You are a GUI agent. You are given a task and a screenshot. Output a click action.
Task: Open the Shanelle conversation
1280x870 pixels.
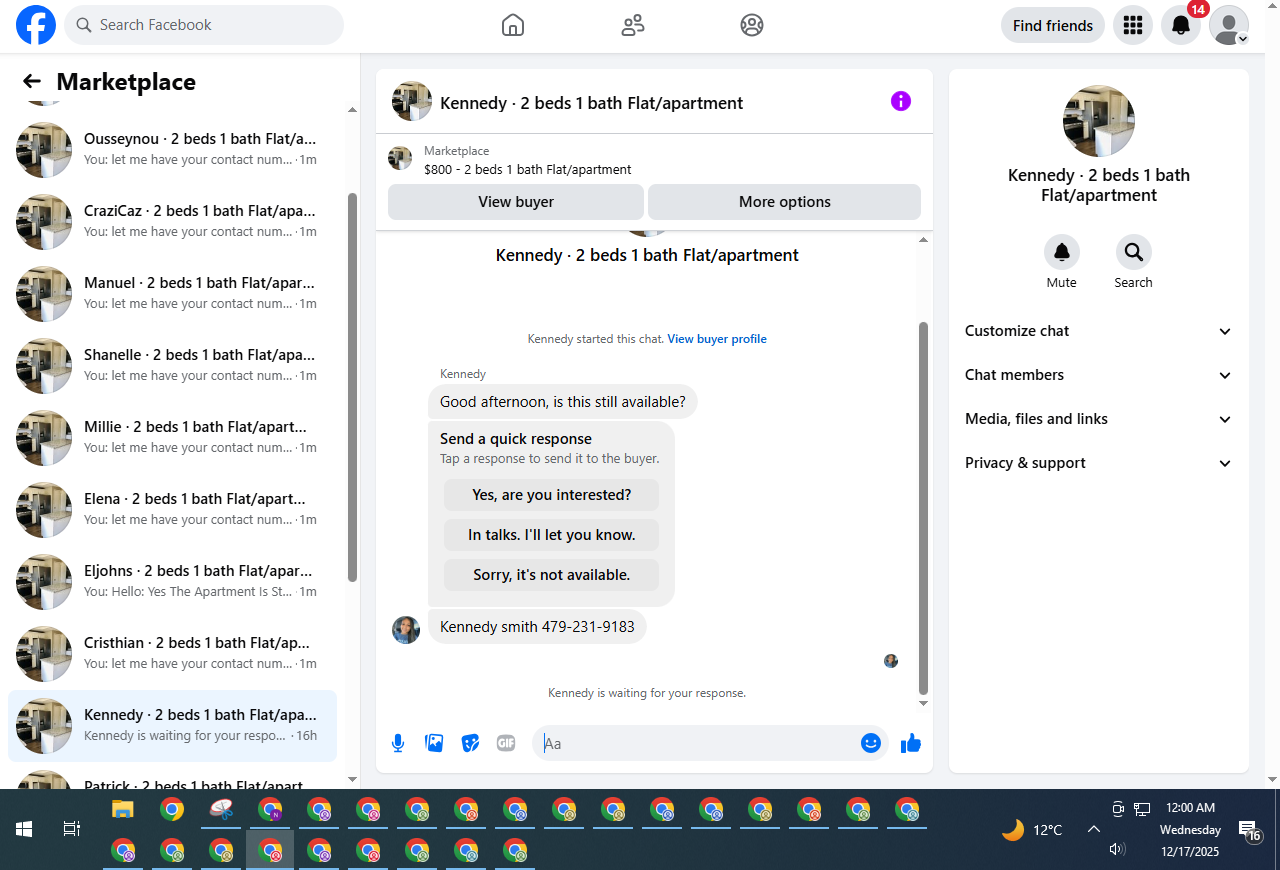pos(172,366)
